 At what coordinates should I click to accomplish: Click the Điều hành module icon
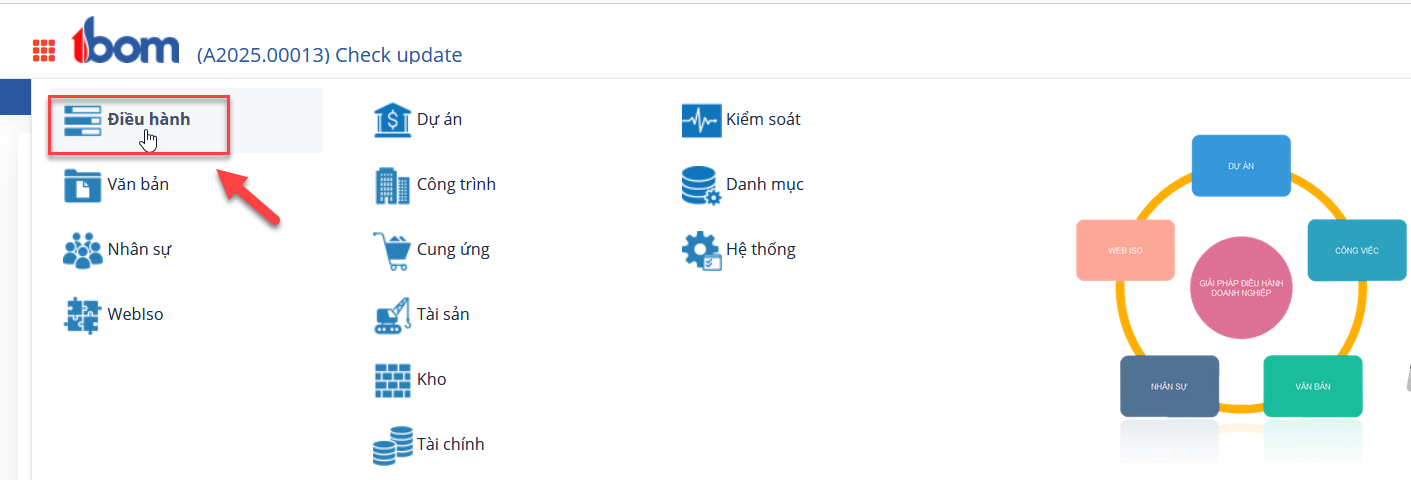coord(82,120)
